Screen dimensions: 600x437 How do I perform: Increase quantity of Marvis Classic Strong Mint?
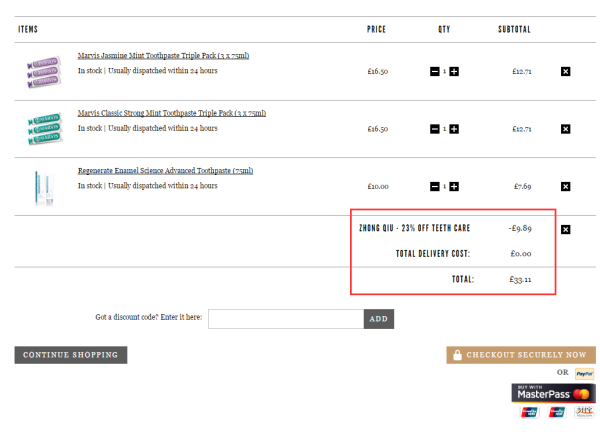click(454, 129)
